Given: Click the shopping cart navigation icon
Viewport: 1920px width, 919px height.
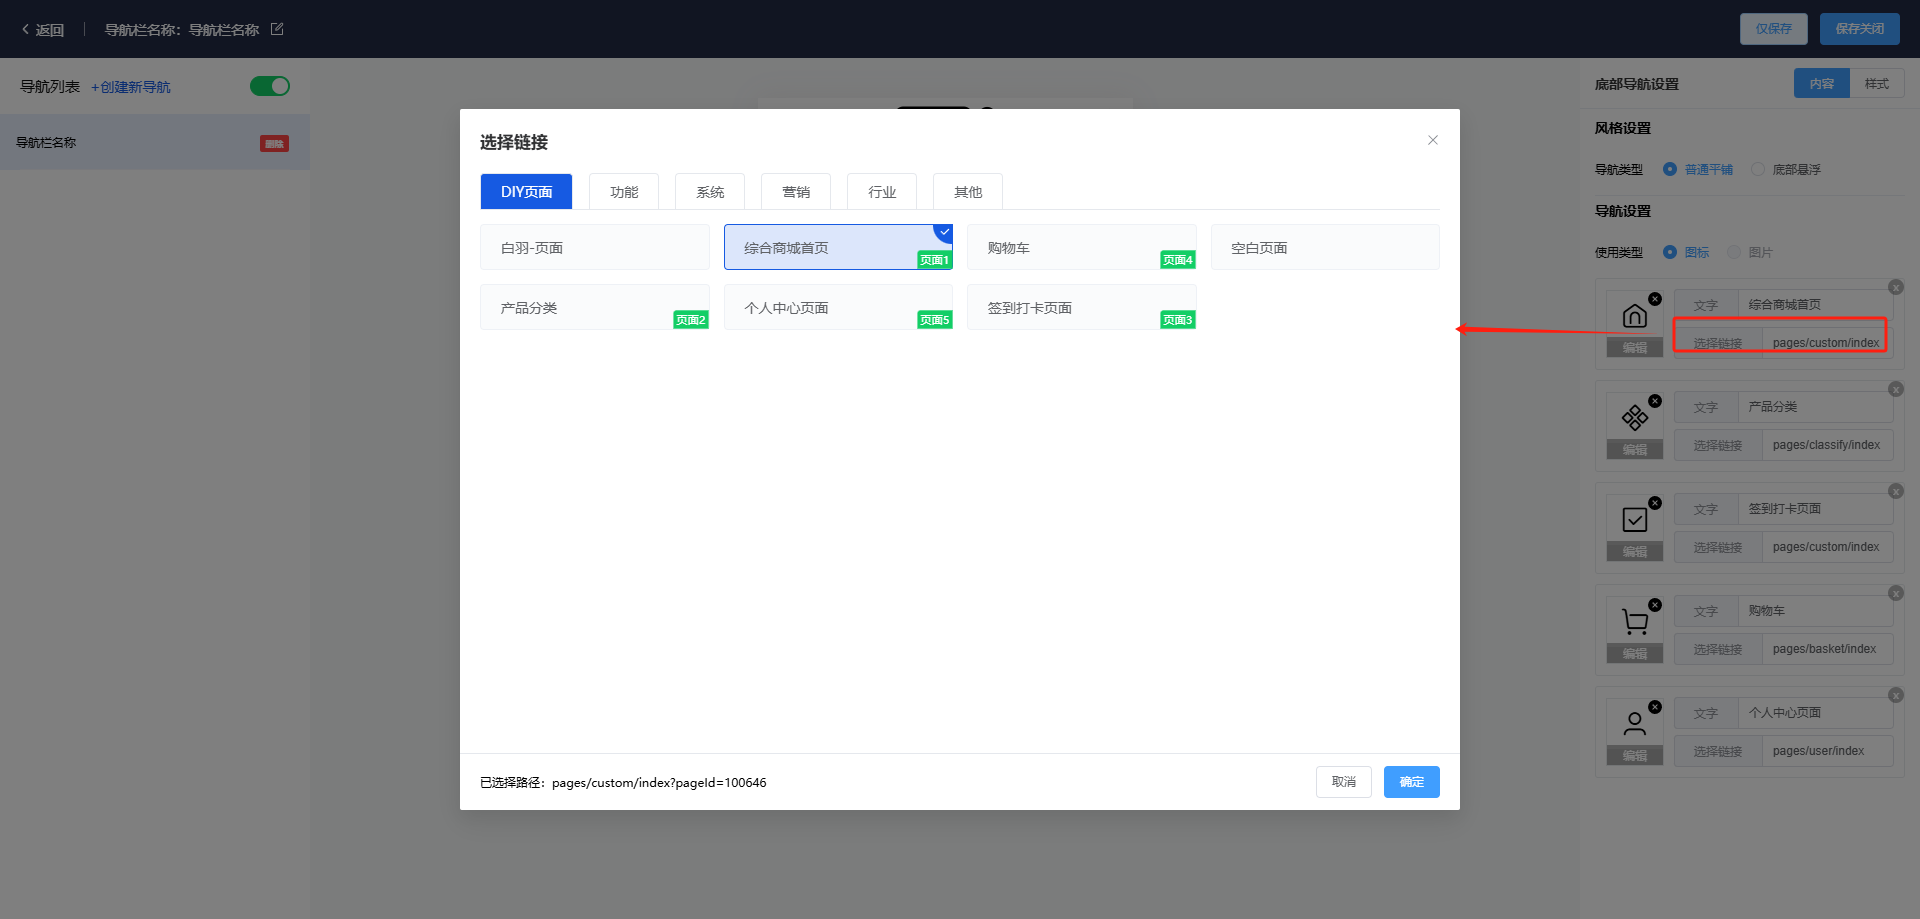Looking at the screenshot, I should [x=1634, y=622].
